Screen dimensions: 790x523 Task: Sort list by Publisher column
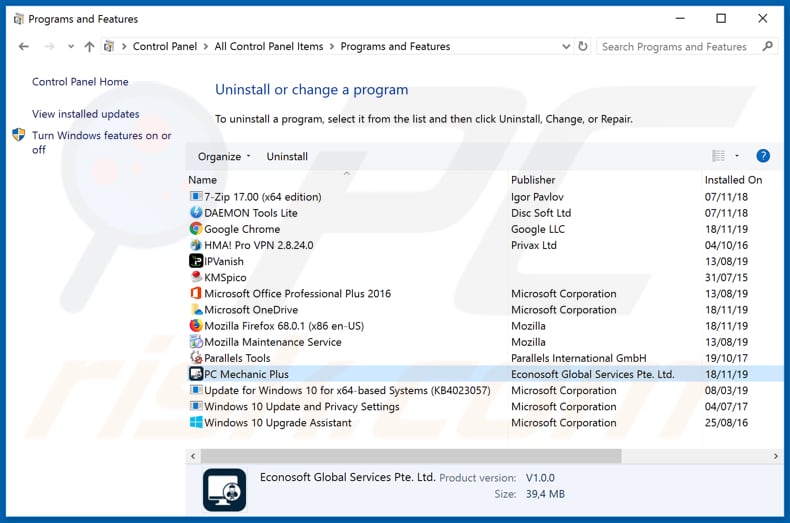[x=533, y=180]
